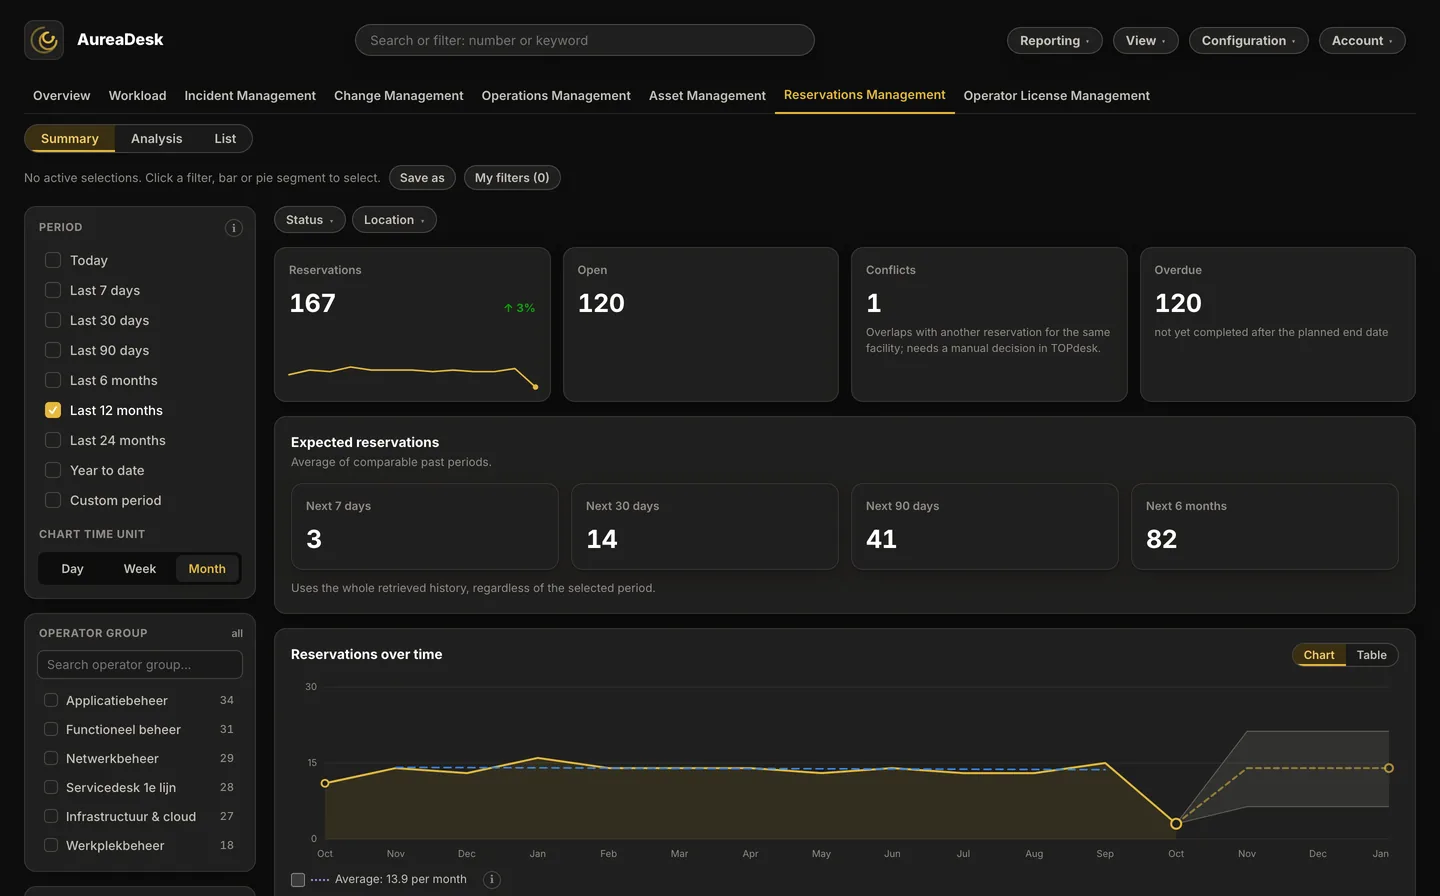Click the 3% trend indicator
Viewport: 1440px width, 896px height.
click(x=519, y=308)
